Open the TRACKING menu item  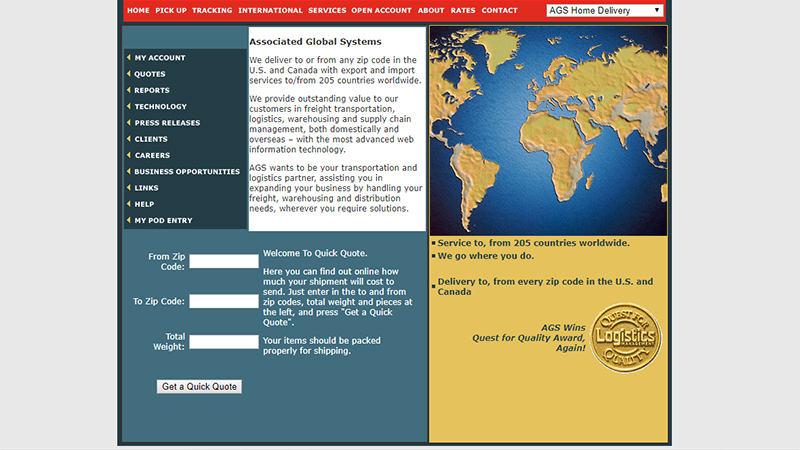coord(212,10)
